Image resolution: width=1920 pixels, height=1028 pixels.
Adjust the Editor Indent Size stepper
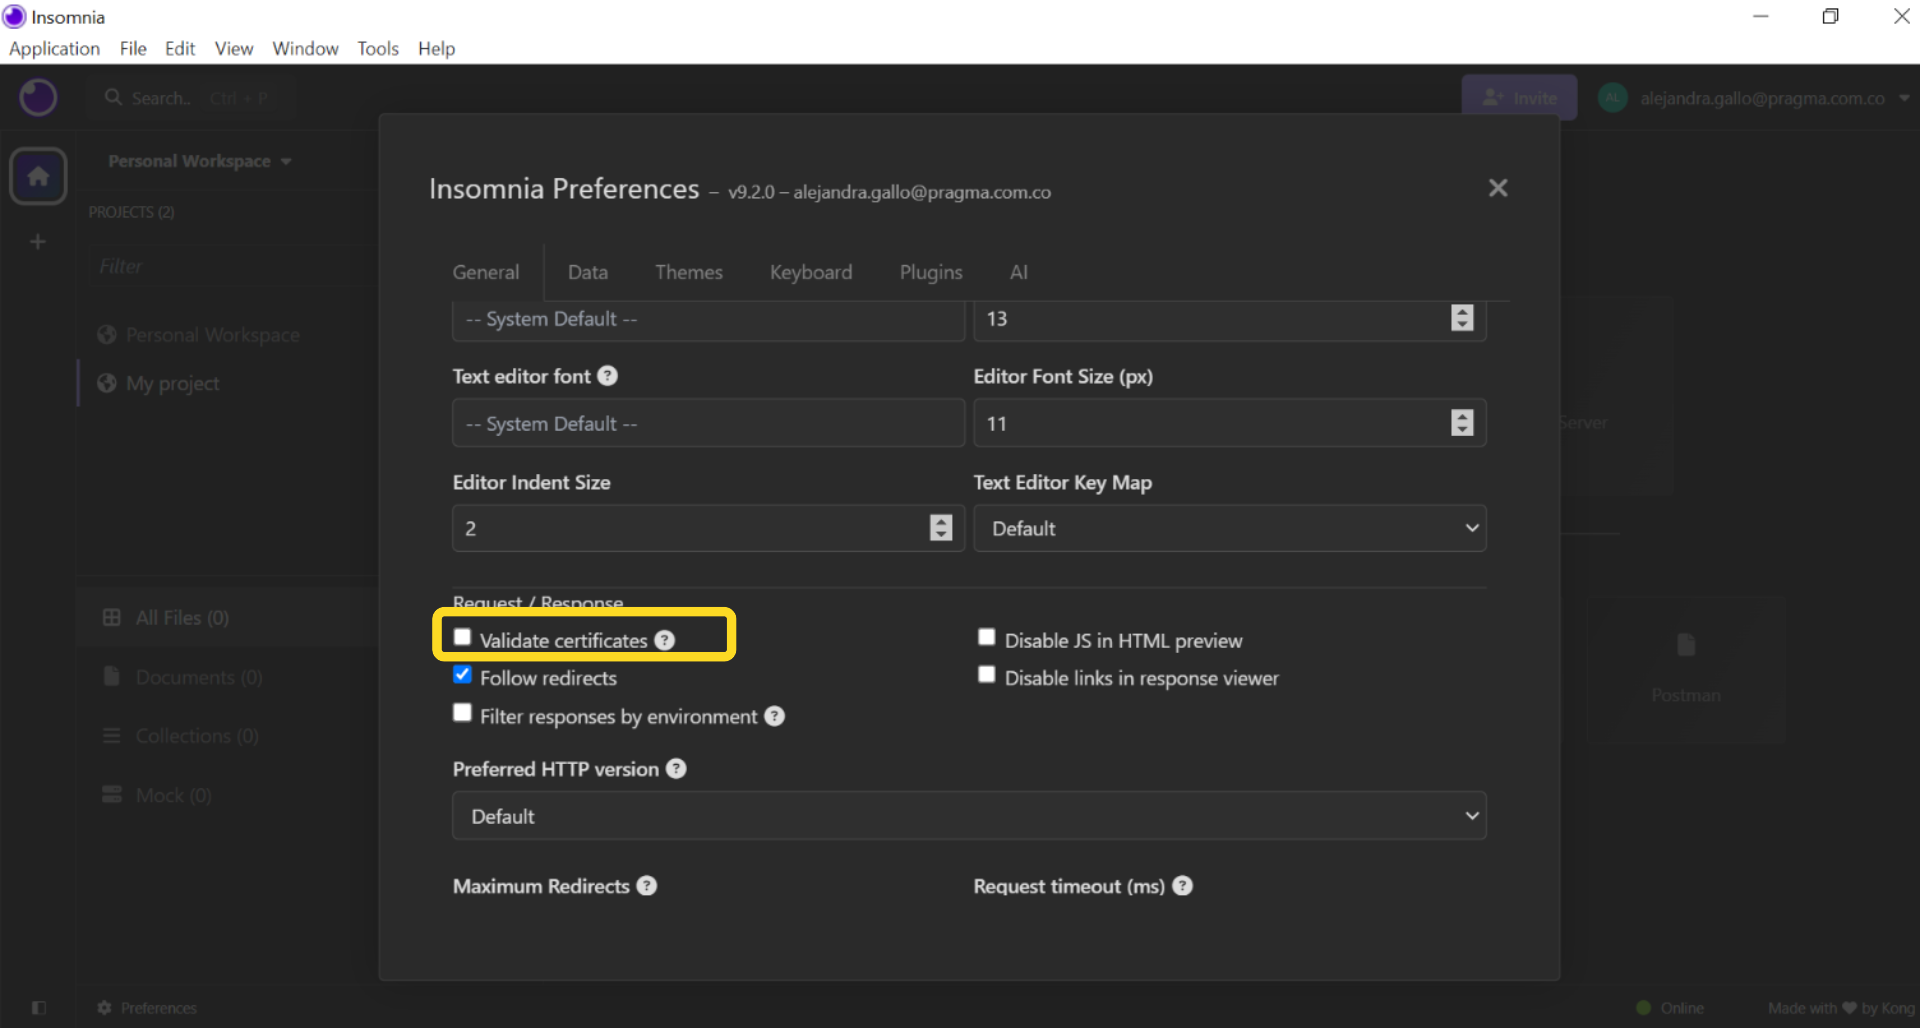coord(941,528)
